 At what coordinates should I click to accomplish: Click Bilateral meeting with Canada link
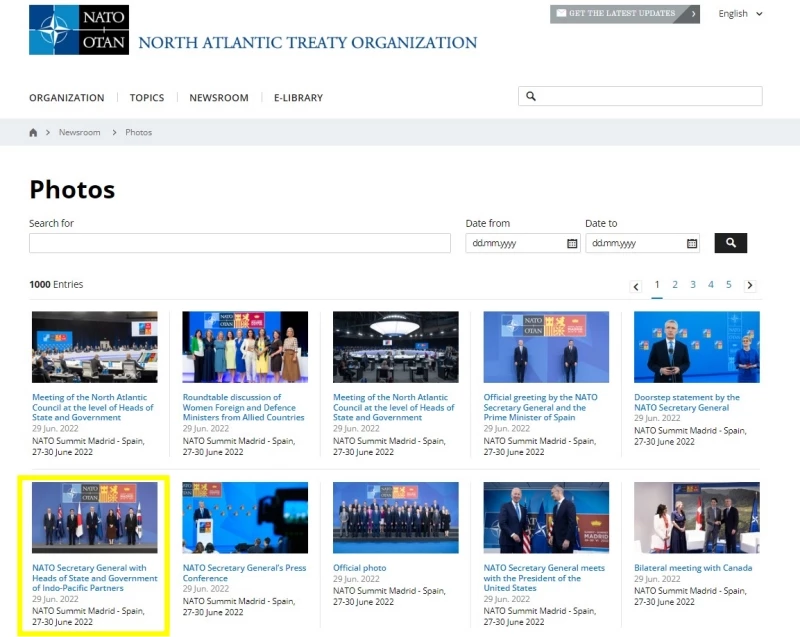click(x=693, y=568)
